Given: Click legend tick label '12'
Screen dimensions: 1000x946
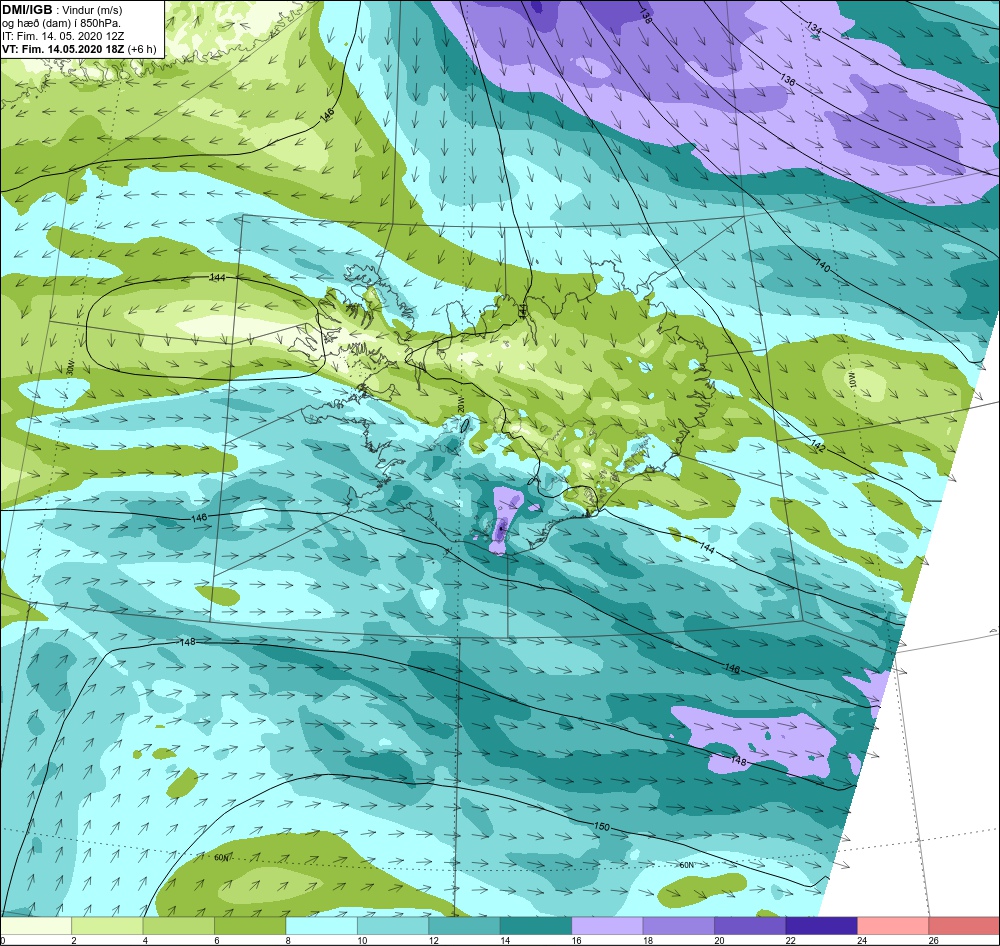Looking at the screenshot, I should [x=434, y=940].
